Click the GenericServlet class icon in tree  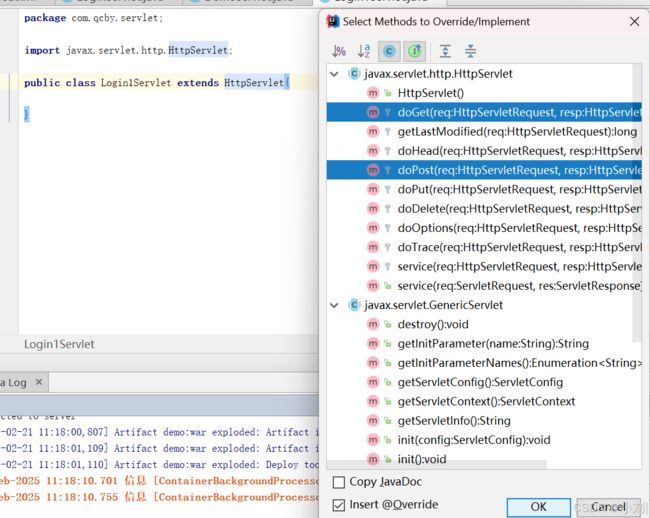(x=354, y=305)
